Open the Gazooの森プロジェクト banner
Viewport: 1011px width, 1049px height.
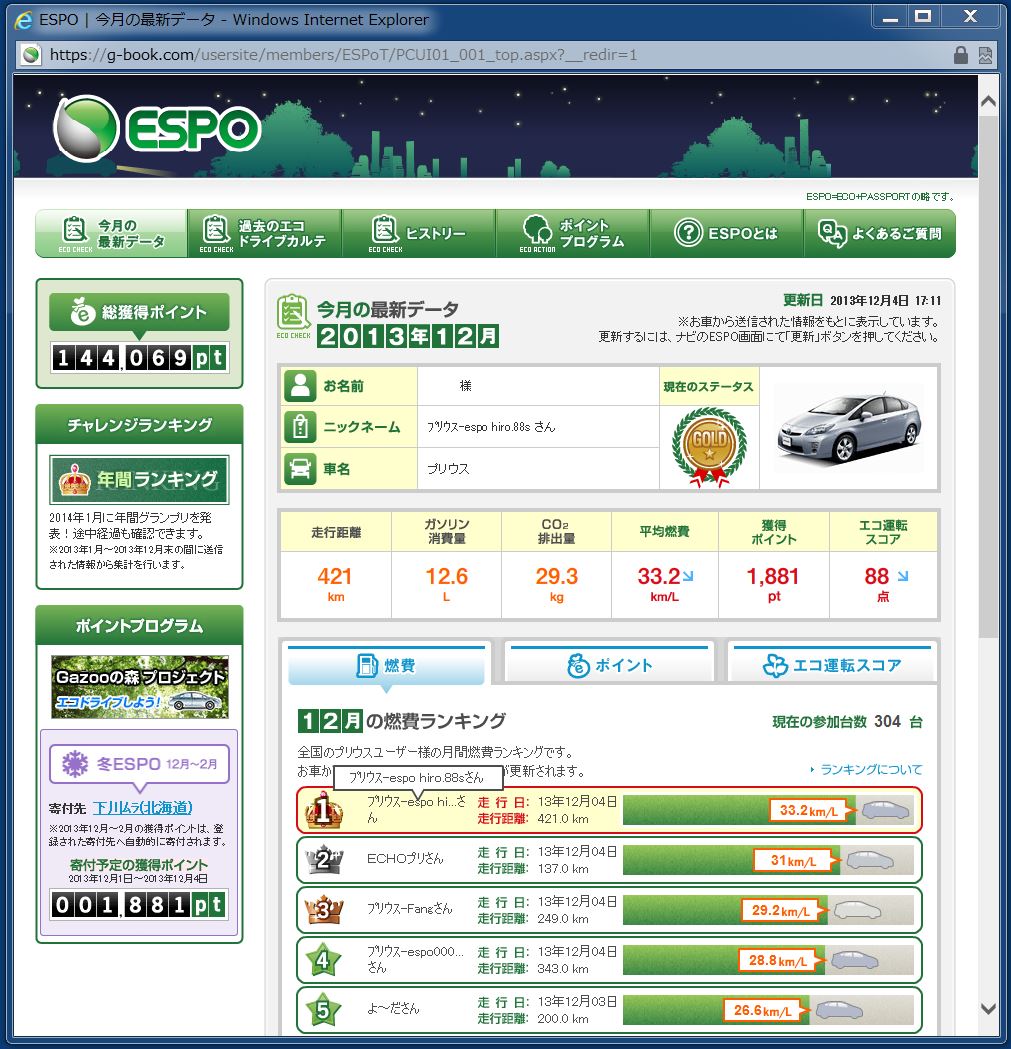click(140, 687)
